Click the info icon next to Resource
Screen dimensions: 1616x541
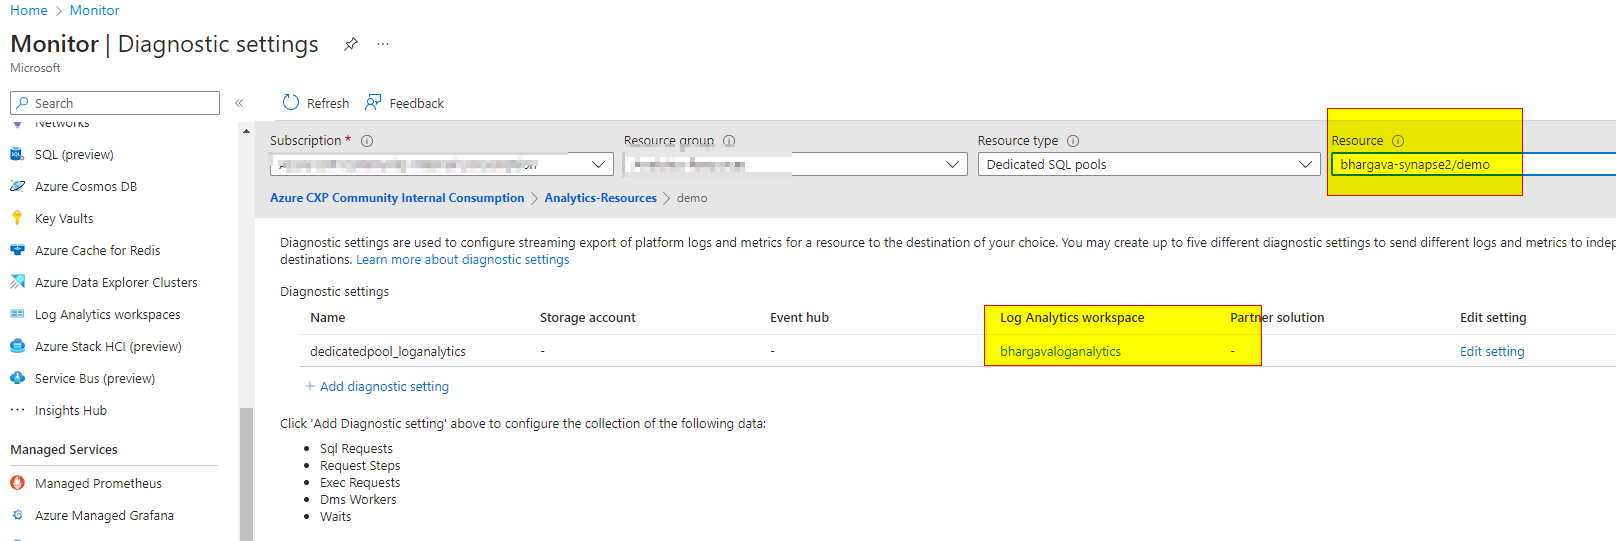(1398, 141)
